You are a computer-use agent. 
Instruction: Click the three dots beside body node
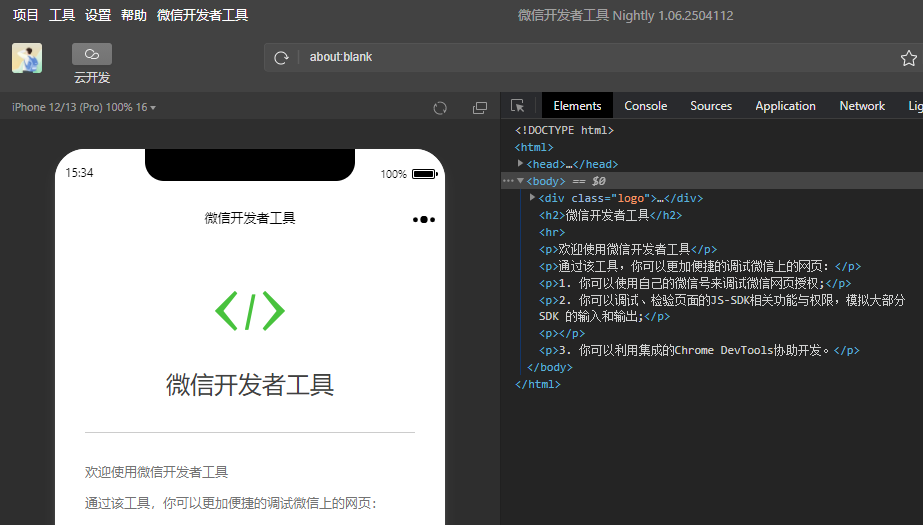point(507,181)
